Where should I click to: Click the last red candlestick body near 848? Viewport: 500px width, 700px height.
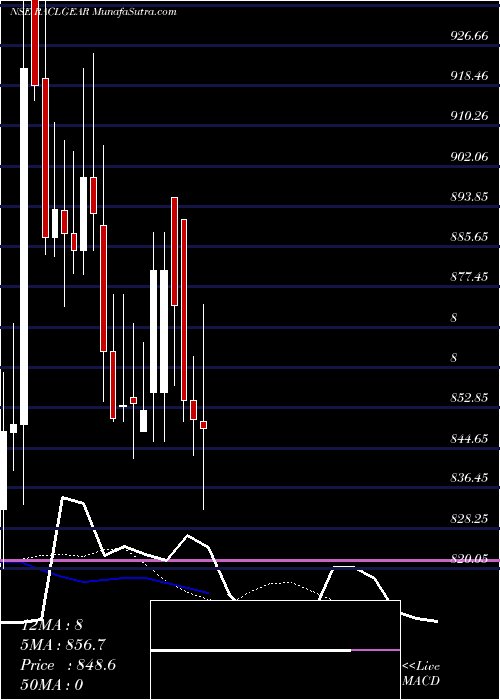point(204,425)
